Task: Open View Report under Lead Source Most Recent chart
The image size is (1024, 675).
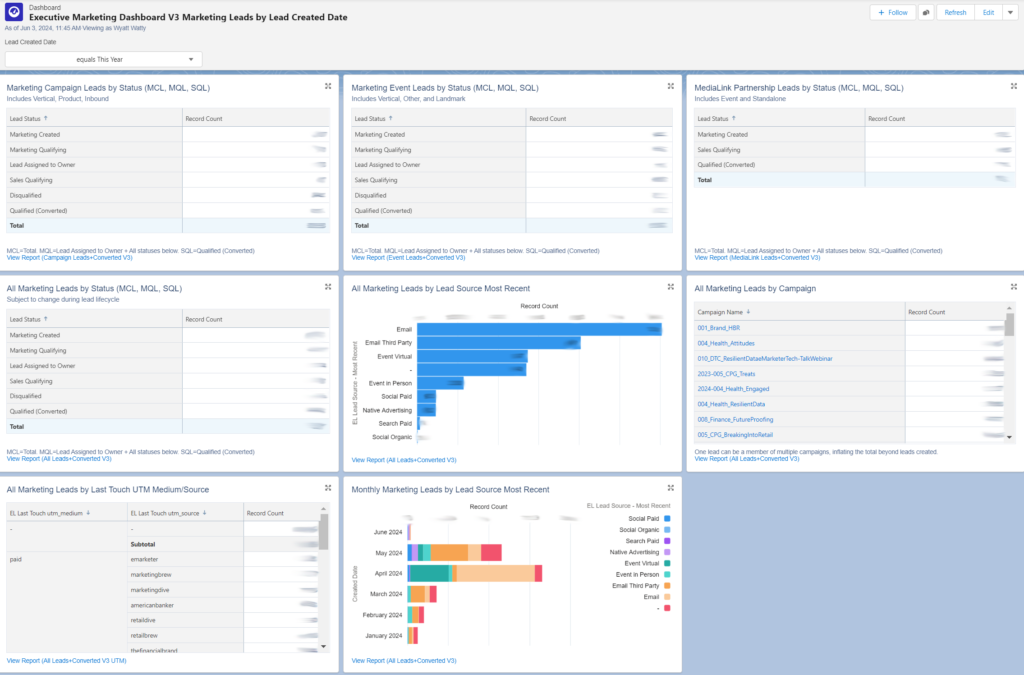Action: [x=404, y=460]
